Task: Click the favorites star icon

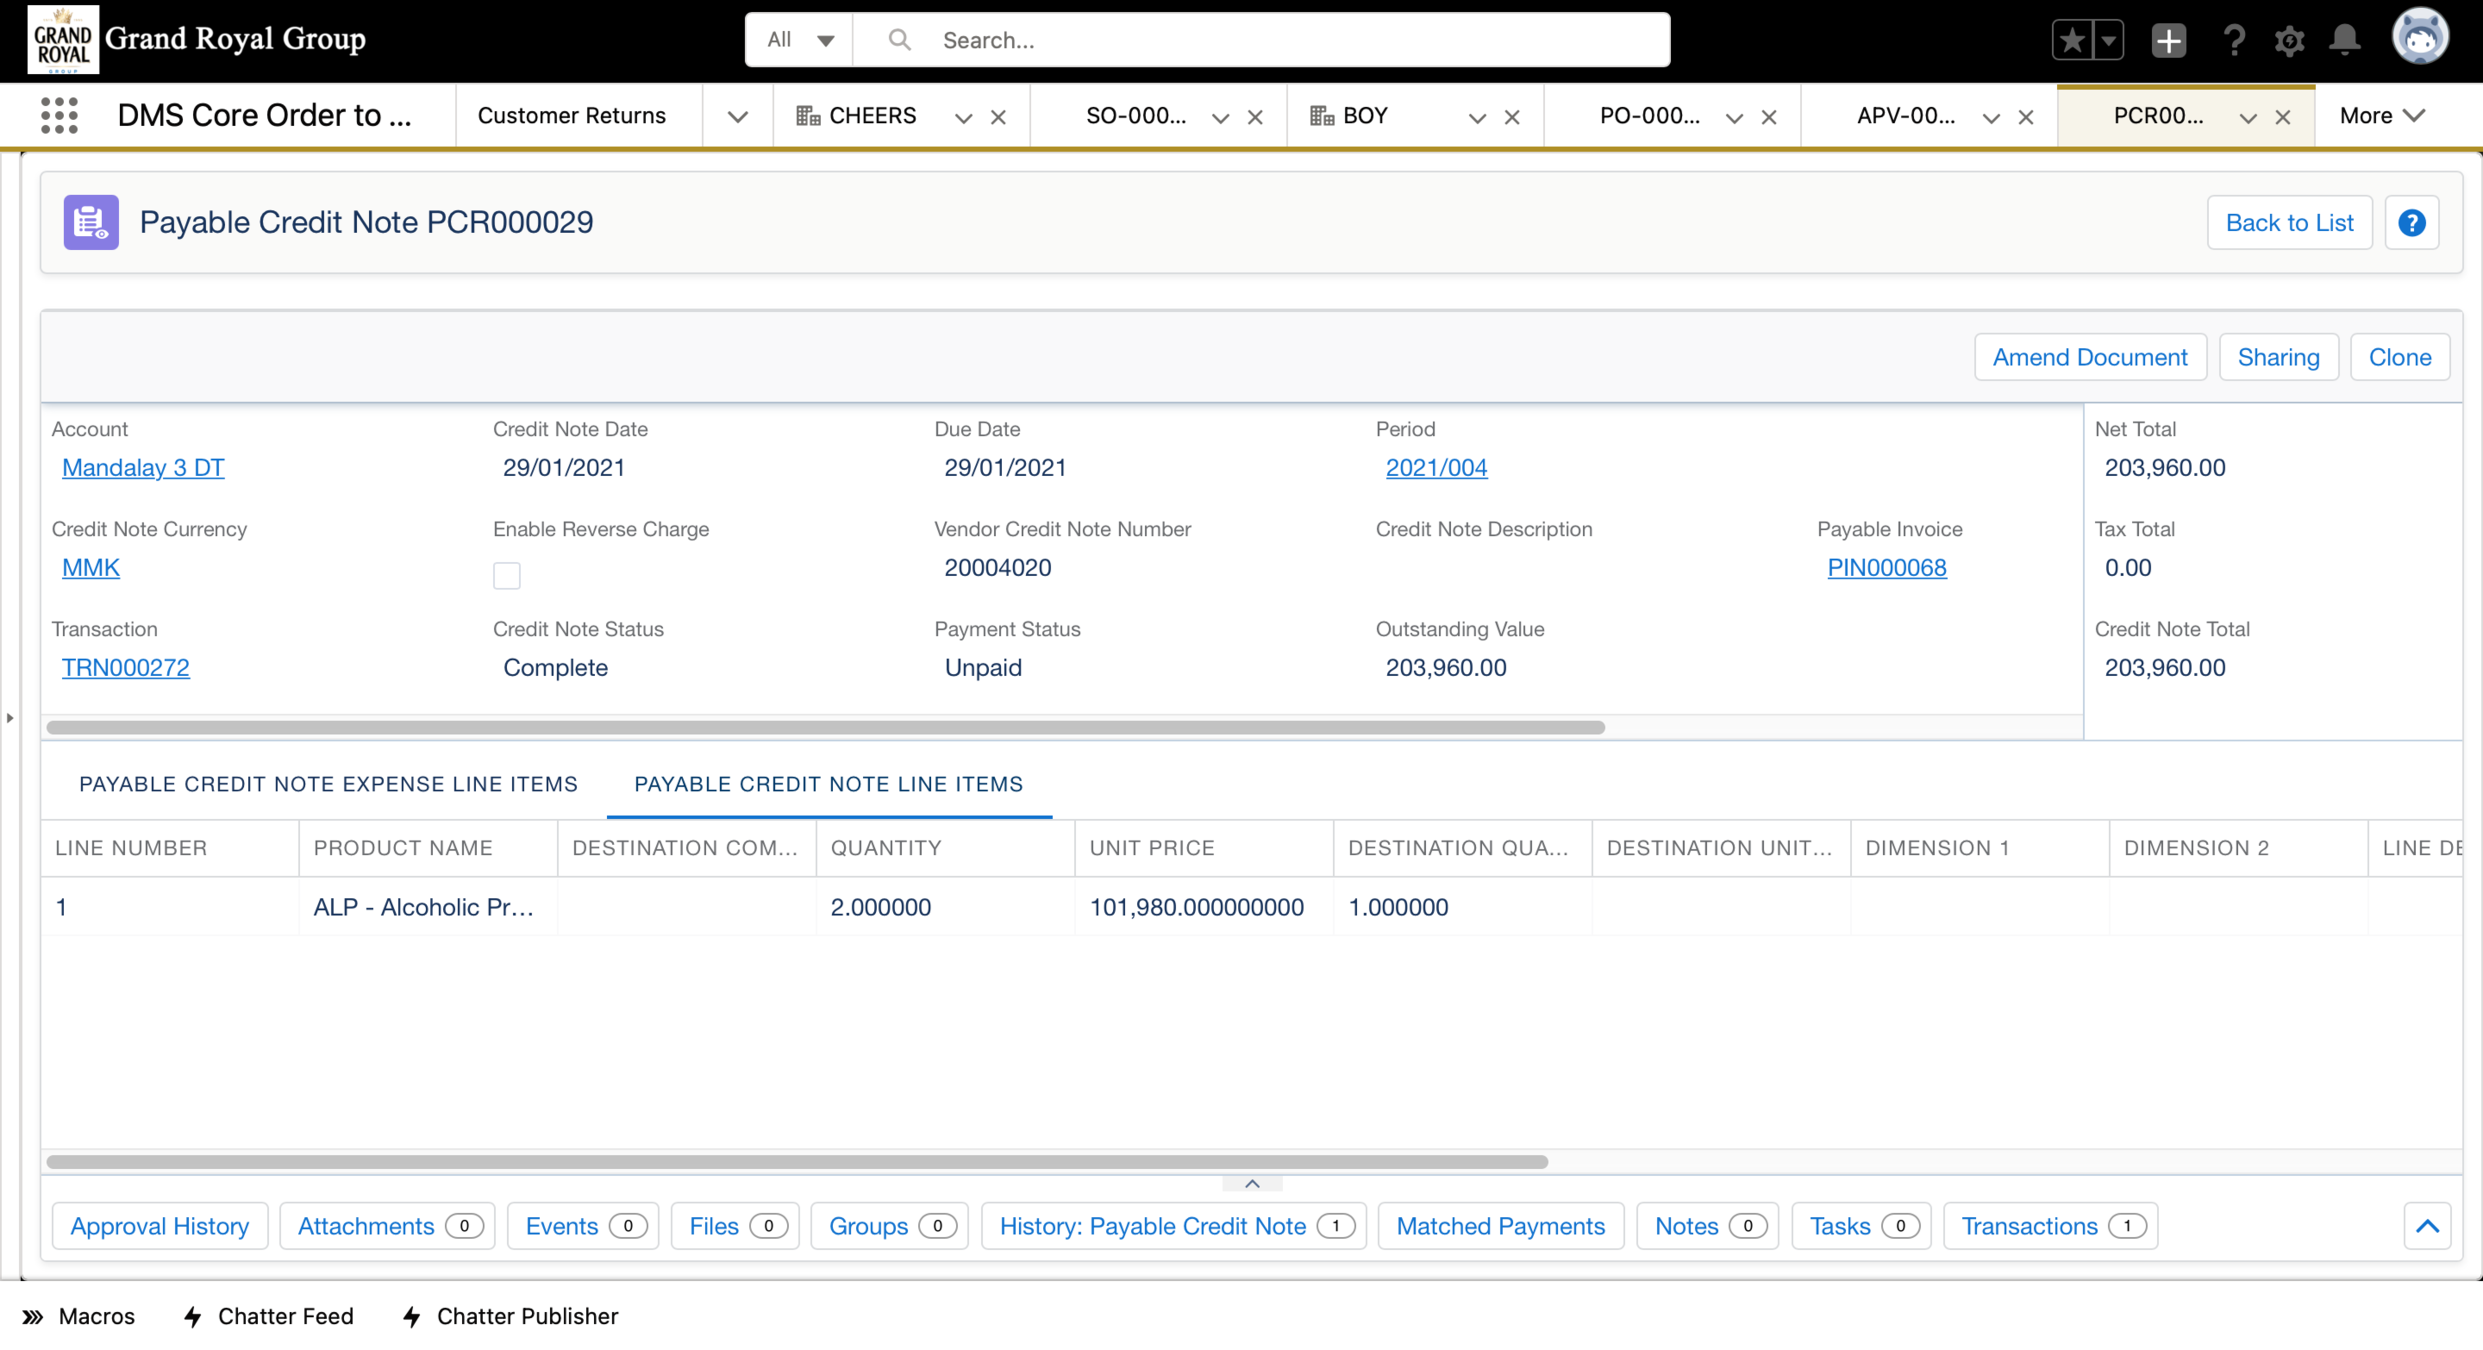Action: (2072, 41)
